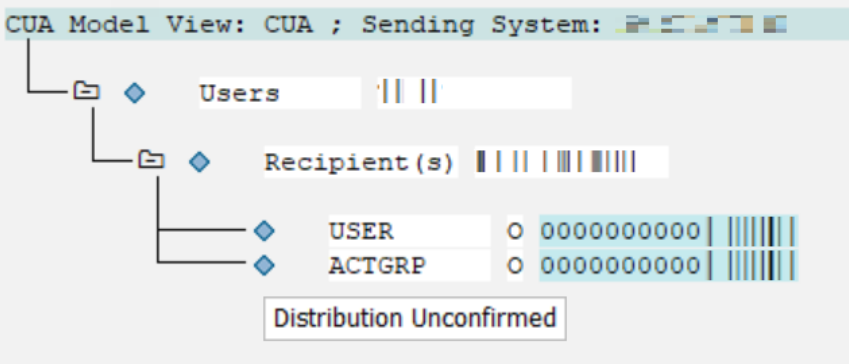
Task: Click the diamond icon beside Recipient(s)
Action: click(x=199, y=162)
